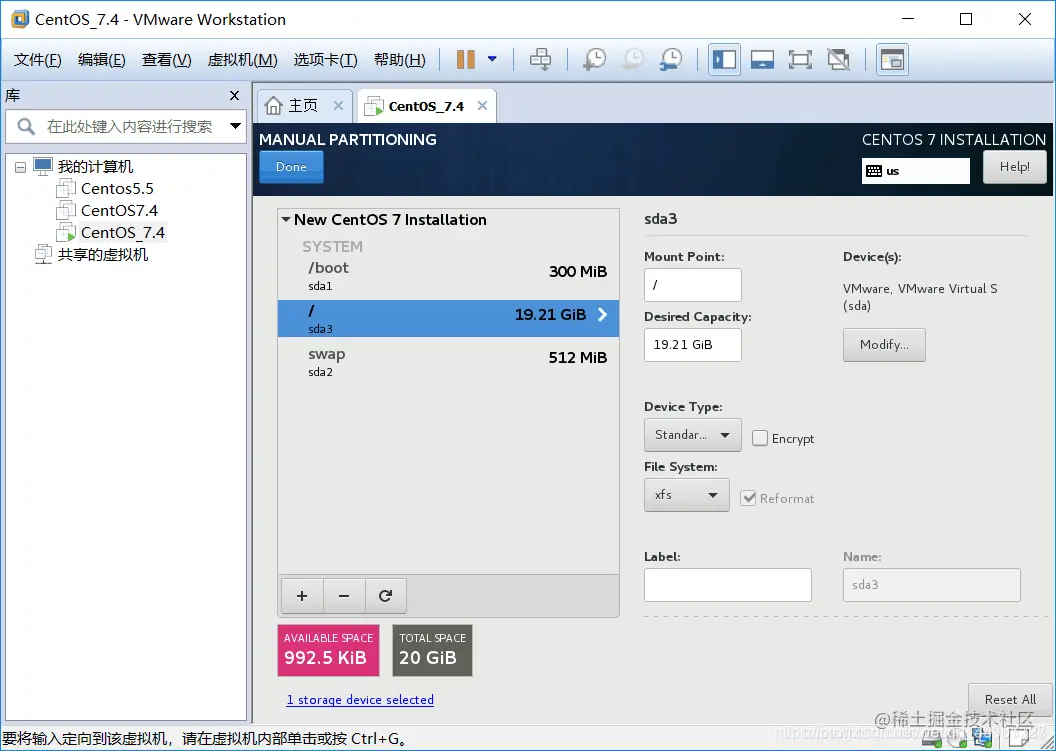Click the blue Done button
This screenshot has width=1056, height=751.
click(291, 167)
